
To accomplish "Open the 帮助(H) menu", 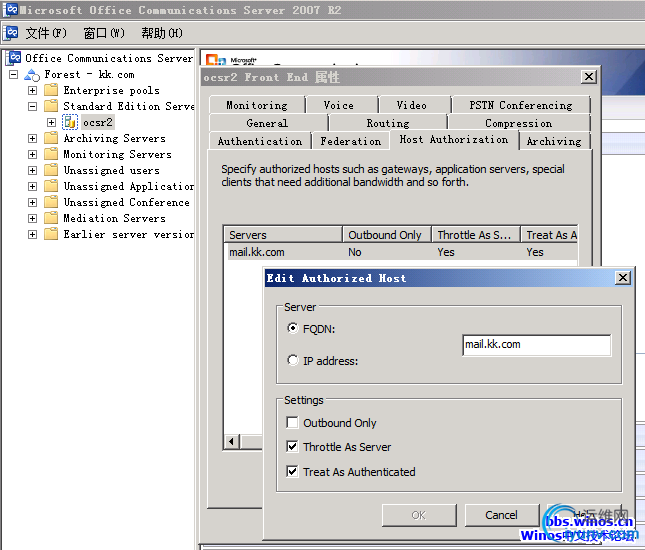I will (162, 33).
